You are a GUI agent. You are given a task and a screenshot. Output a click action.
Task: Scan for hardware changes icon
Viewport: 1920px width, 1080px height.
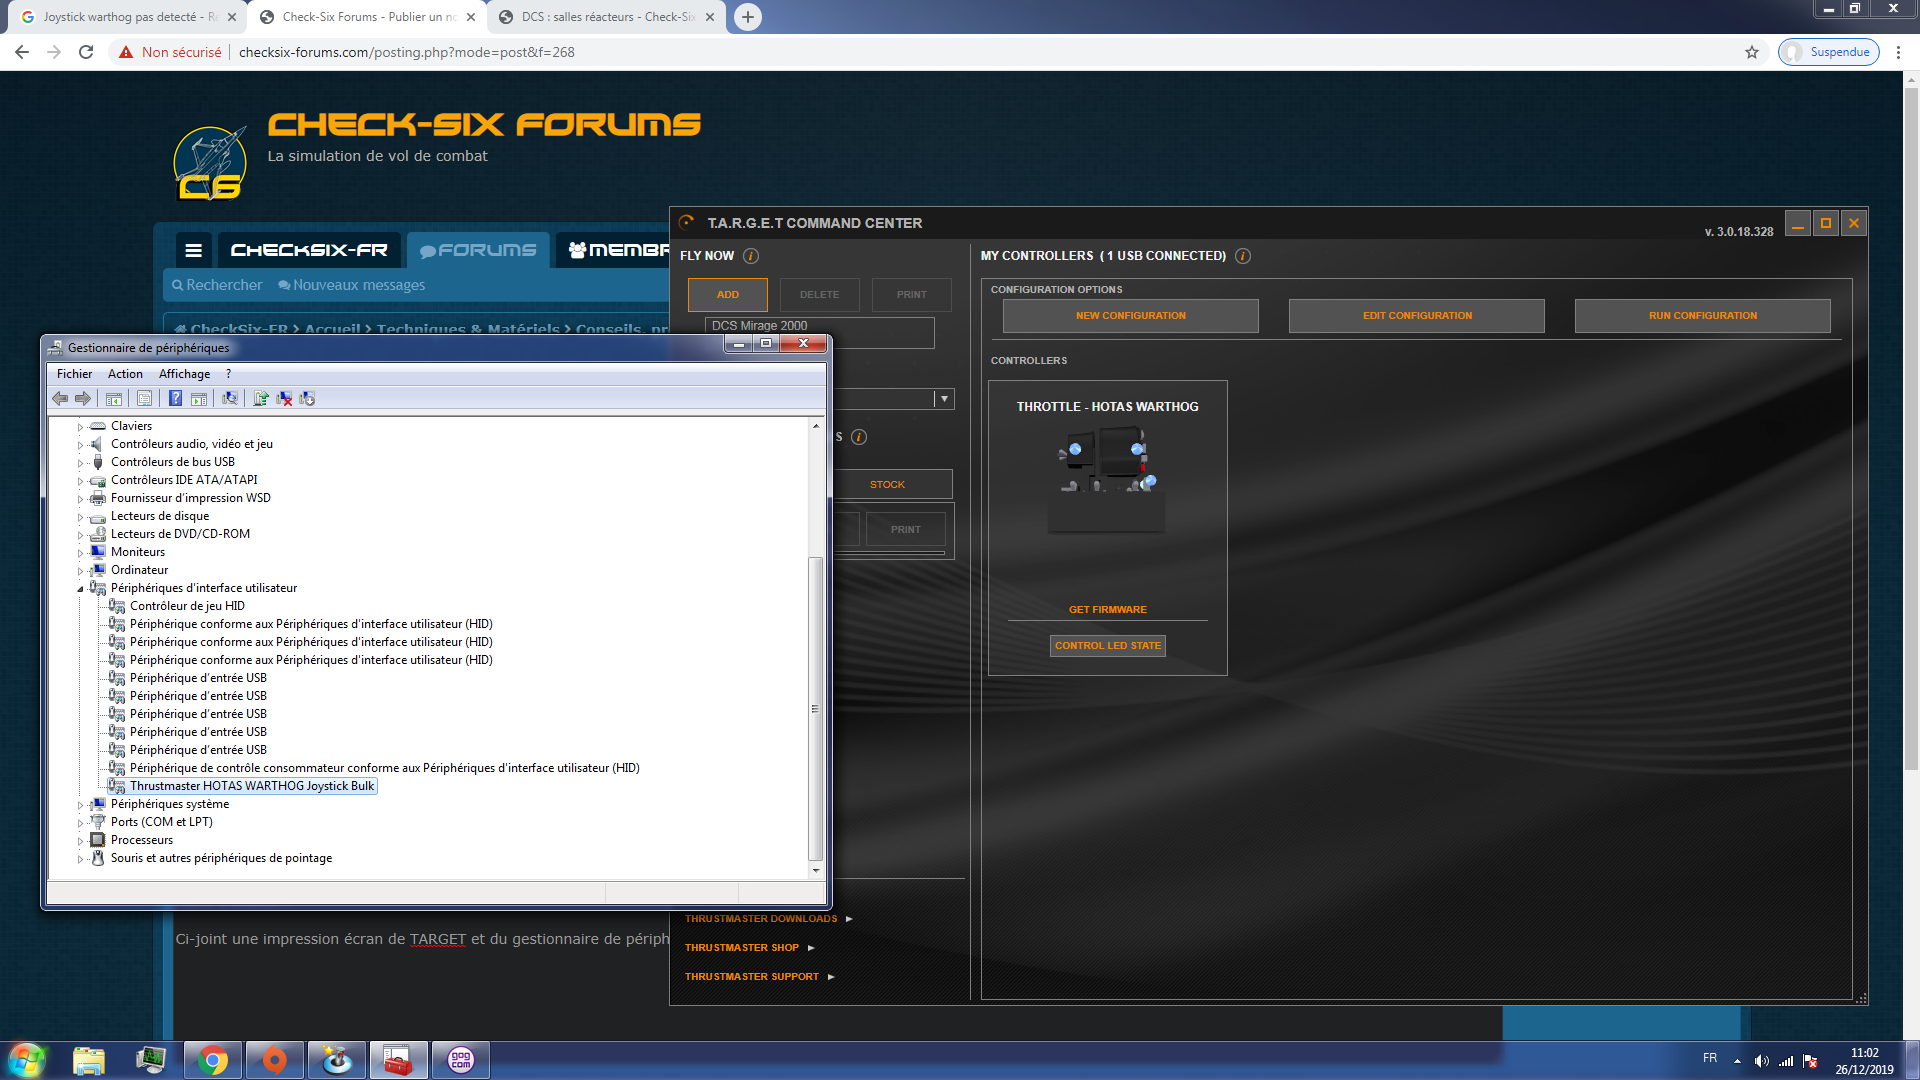point(230,398)
